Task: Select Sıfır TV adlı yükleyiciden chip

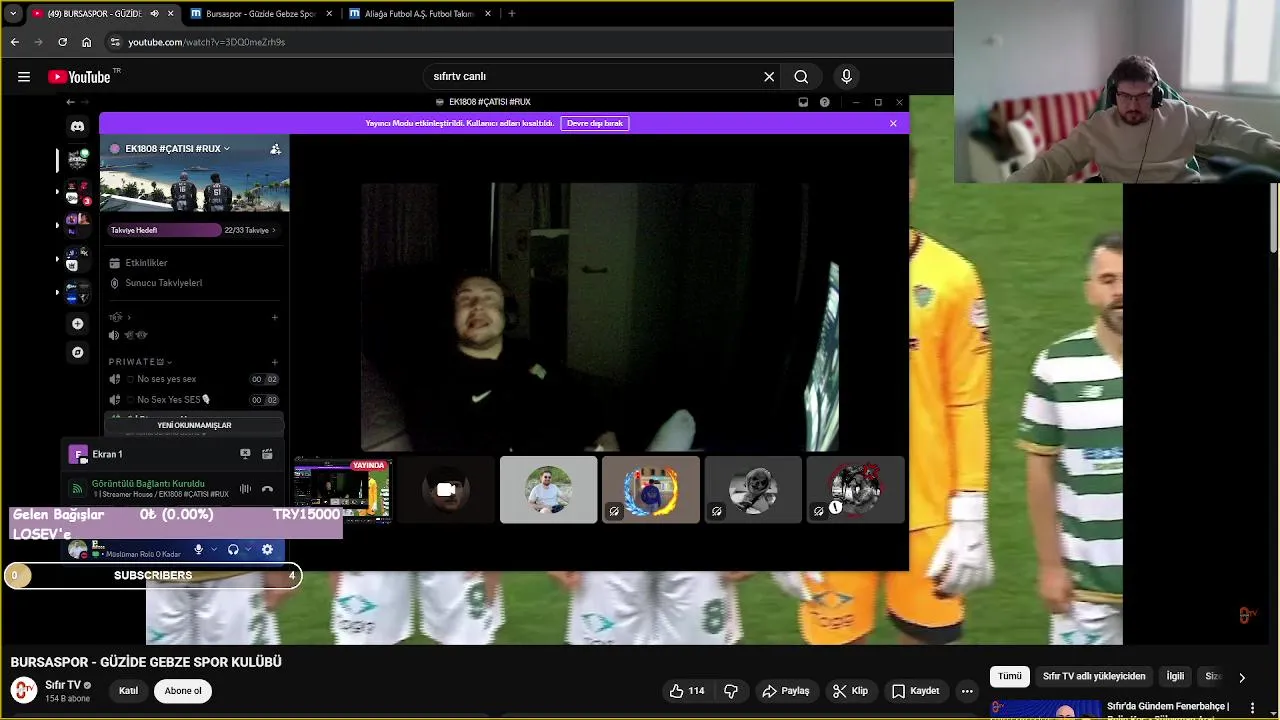Action: (x=1094, y=677)
